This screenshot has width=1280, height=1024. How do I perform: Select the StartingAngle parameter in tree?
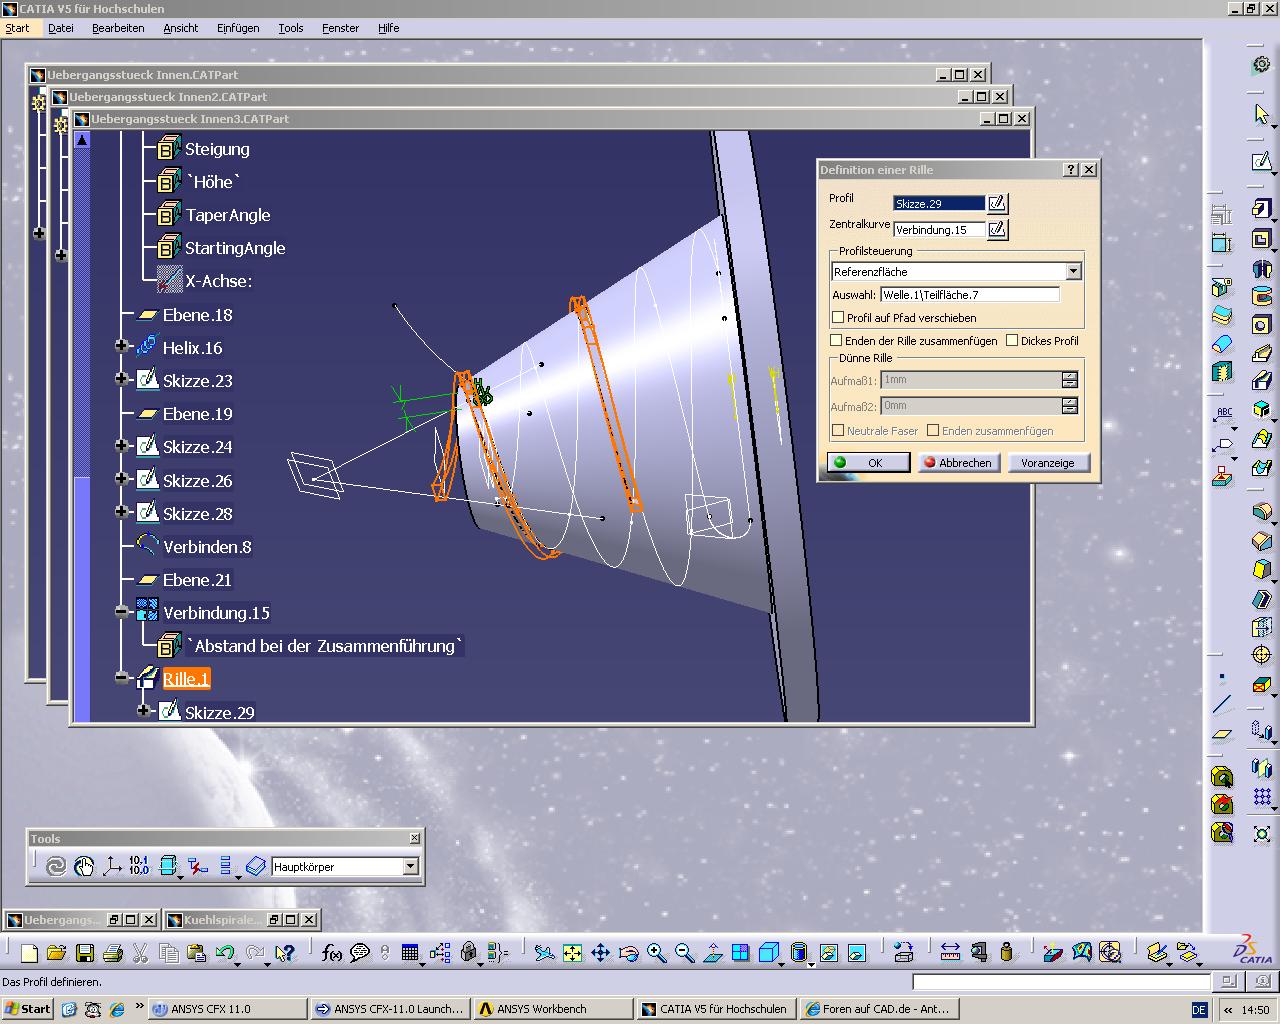235,248
